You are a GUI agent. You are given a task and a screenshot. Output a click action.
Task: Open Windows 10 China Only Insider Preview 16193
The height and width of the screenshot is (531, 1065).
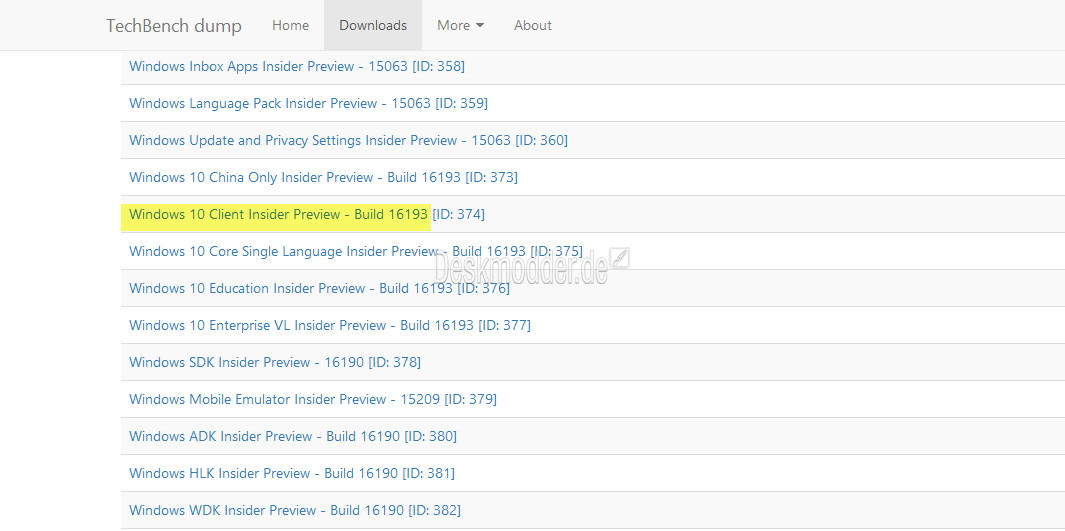(x=323, y=177)
